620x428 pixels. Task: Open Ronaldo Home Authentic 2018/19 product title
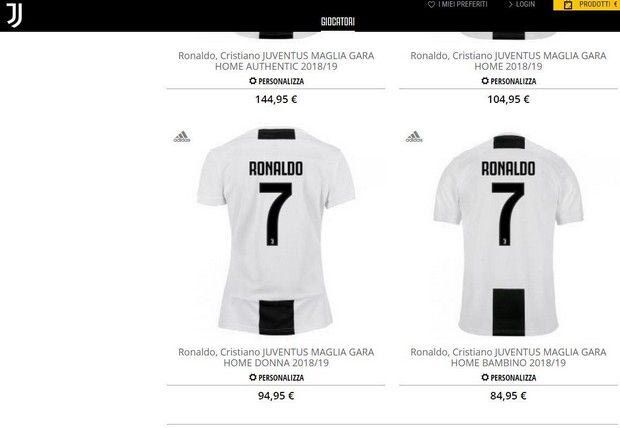coord(276,61)
